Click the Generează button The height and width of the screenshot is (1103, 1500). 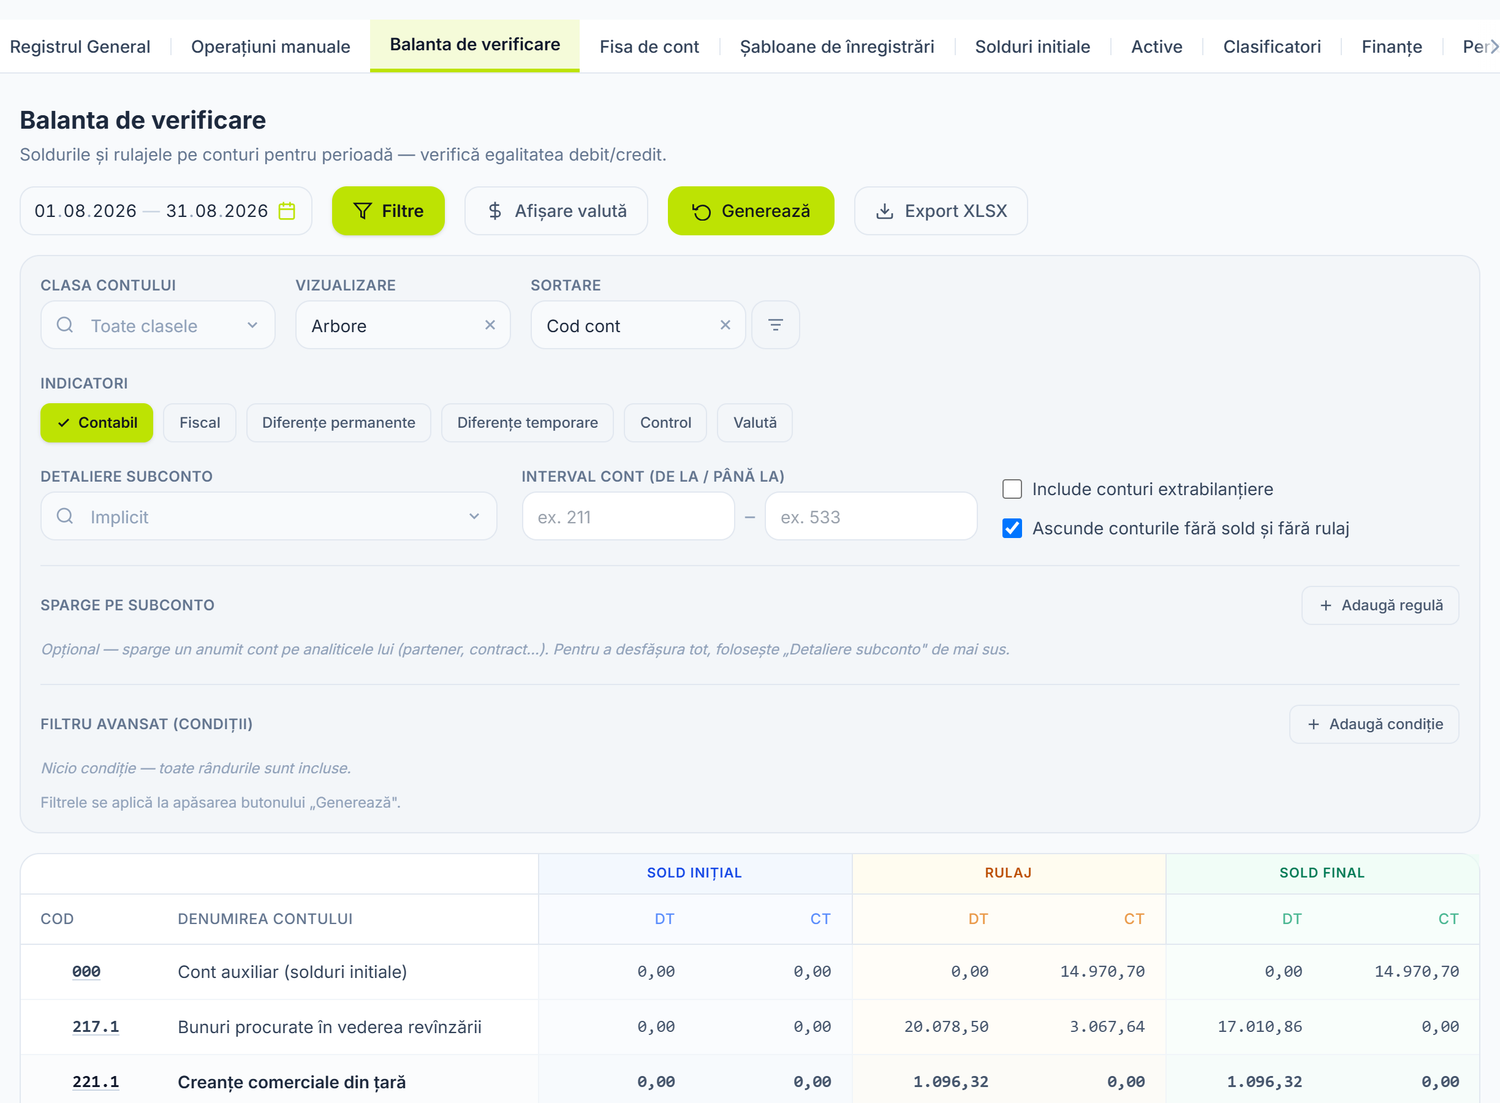(751, 211)
